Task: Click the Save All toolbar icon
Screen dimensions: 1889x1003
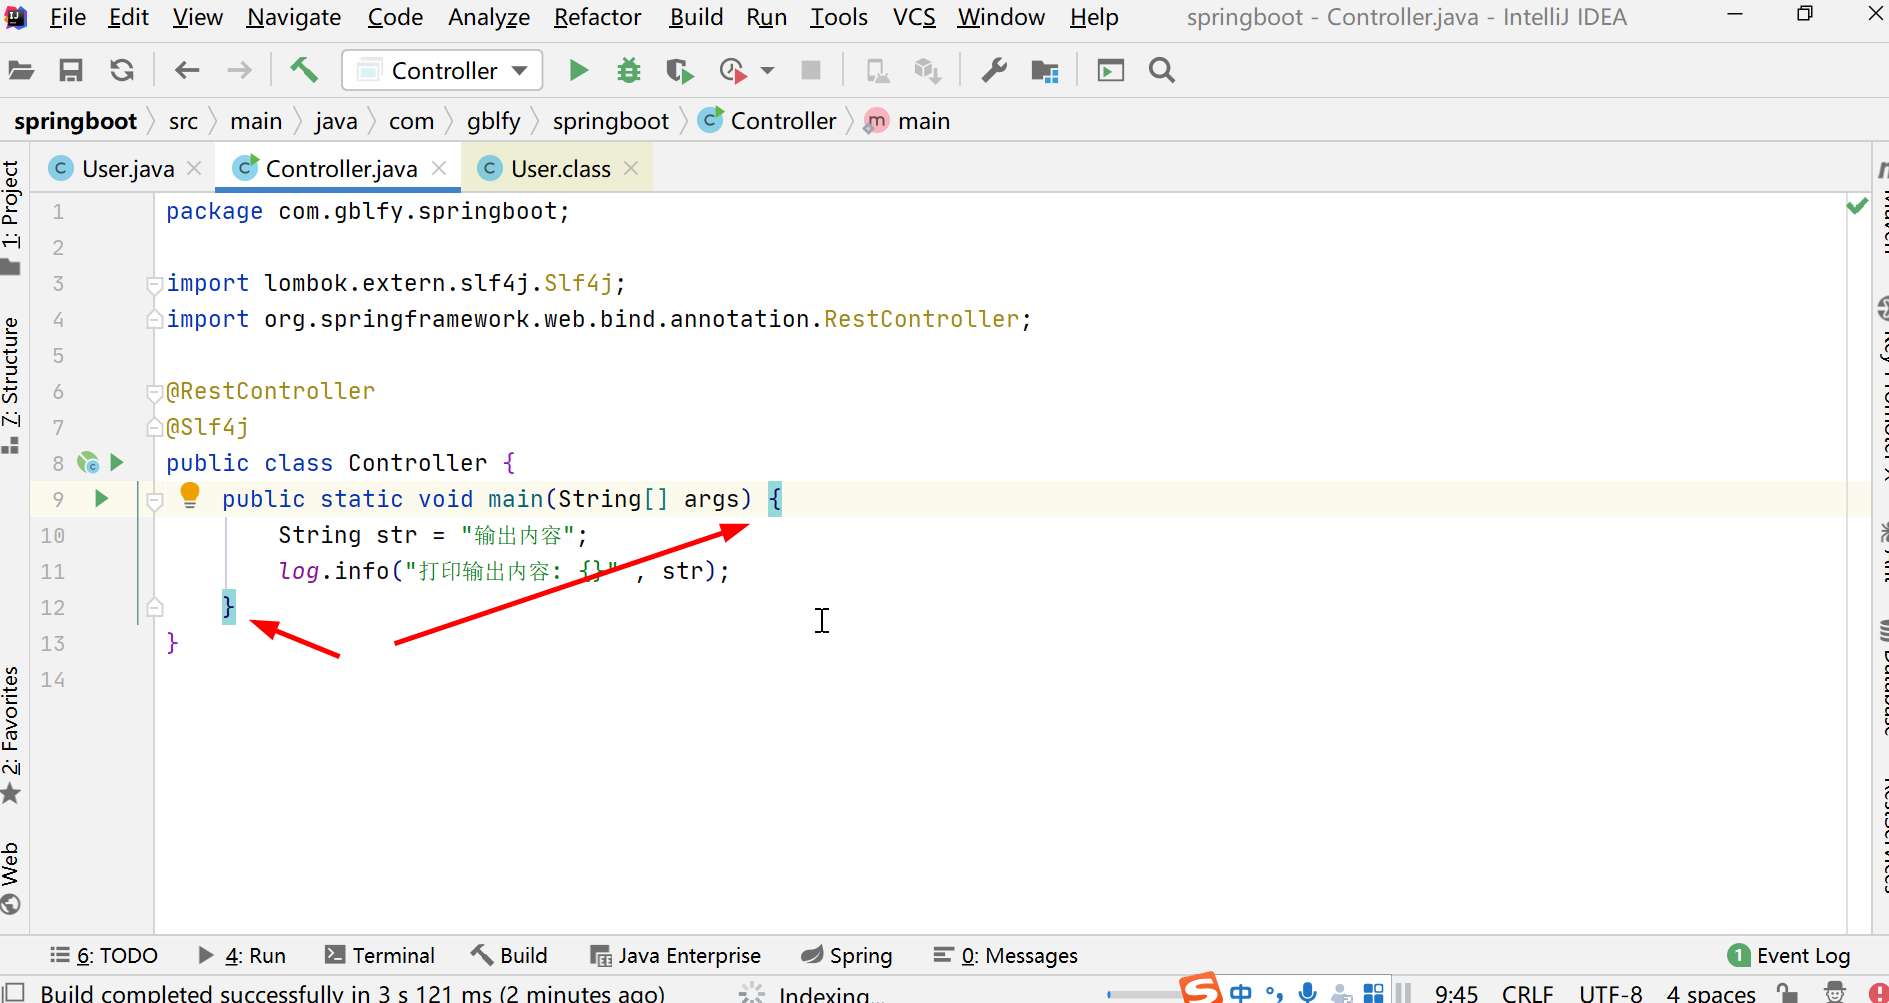Action: click(71, 70)
